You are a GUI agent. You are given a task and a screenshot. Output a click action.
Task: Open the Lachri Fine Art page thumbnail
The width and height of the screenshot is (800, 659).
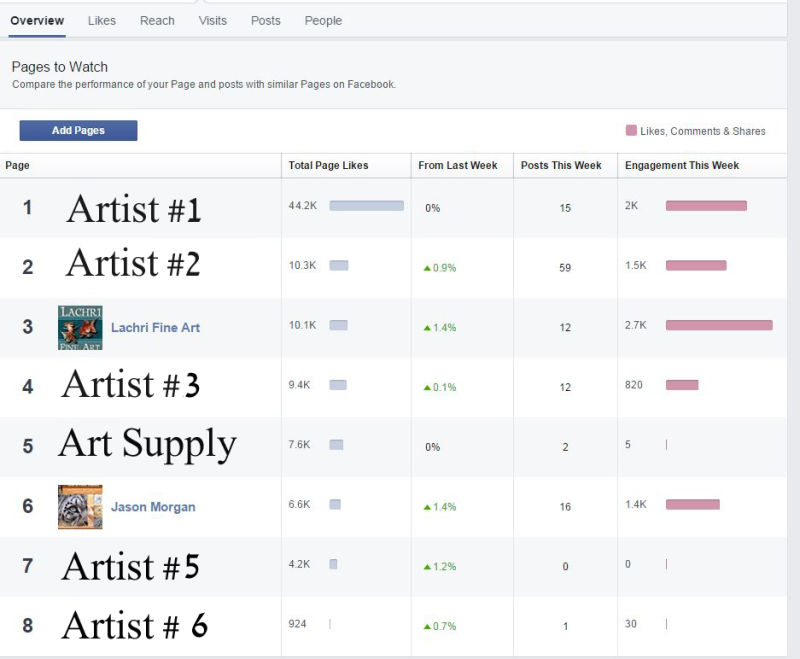(x=80, y=327)
